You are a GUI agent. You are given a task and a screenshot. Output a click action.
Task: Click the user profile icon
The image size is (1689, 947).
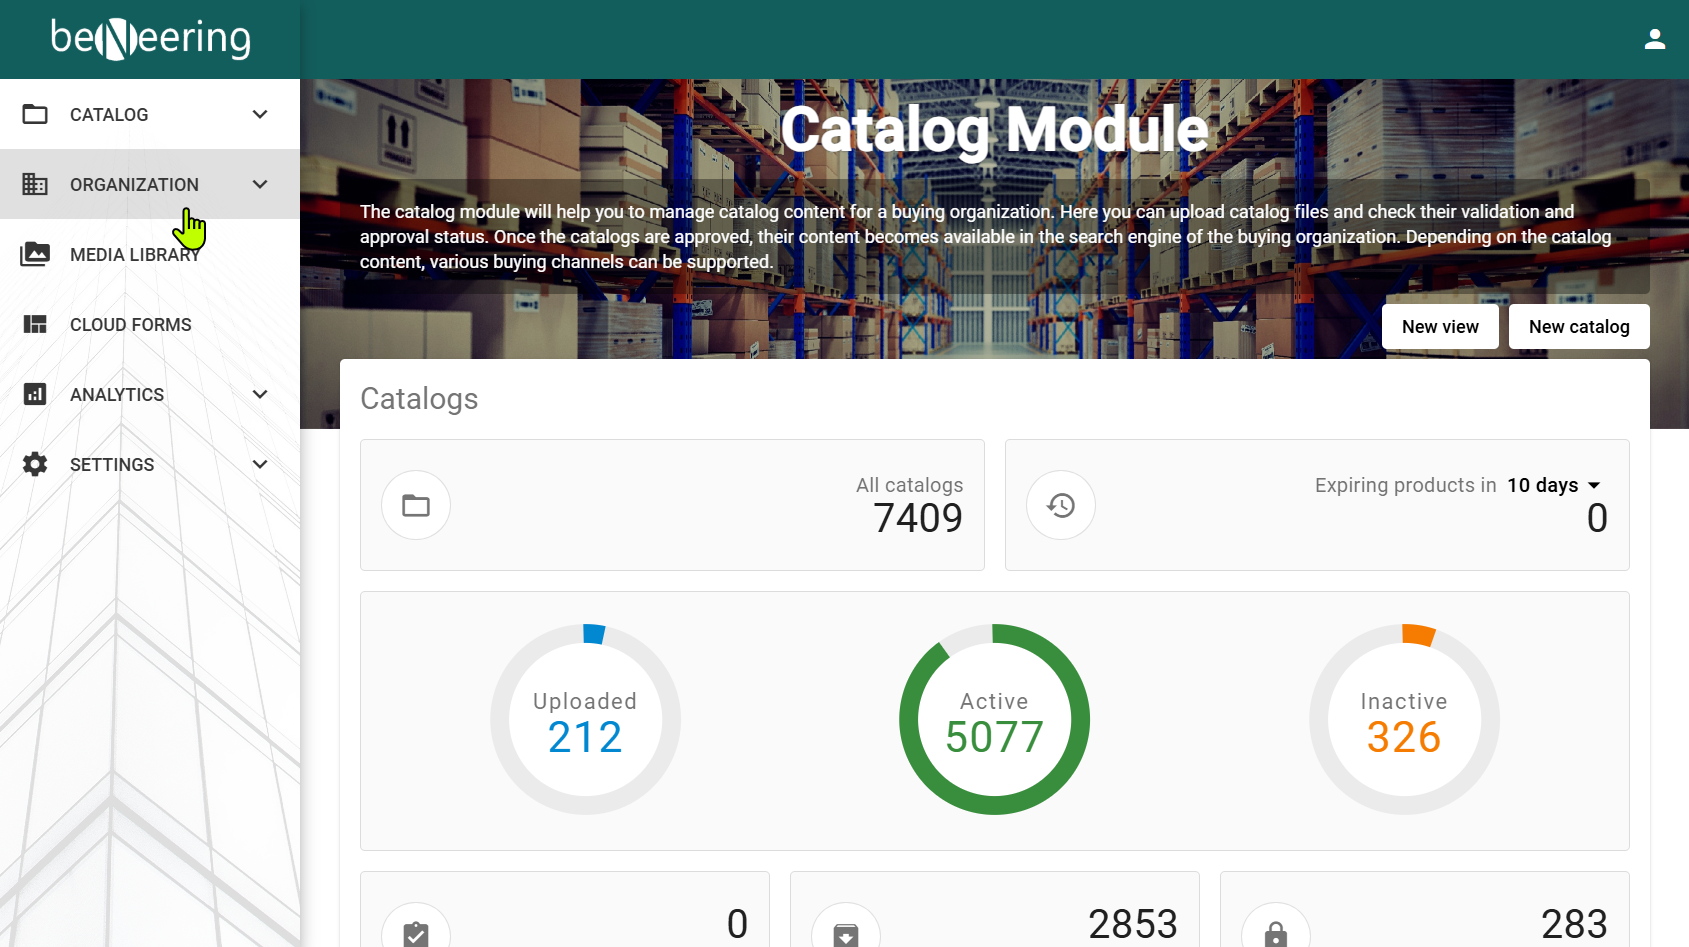click(x=1654, y=39)
